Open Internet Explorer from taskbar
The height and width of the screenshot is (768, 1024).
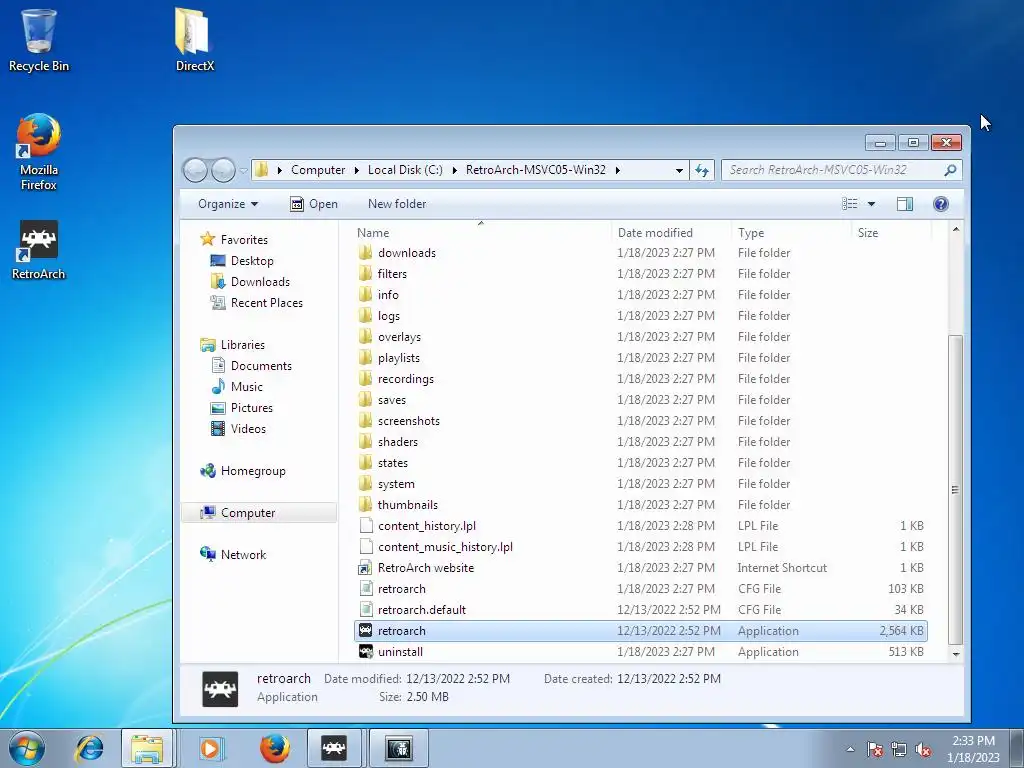[89, 748]
